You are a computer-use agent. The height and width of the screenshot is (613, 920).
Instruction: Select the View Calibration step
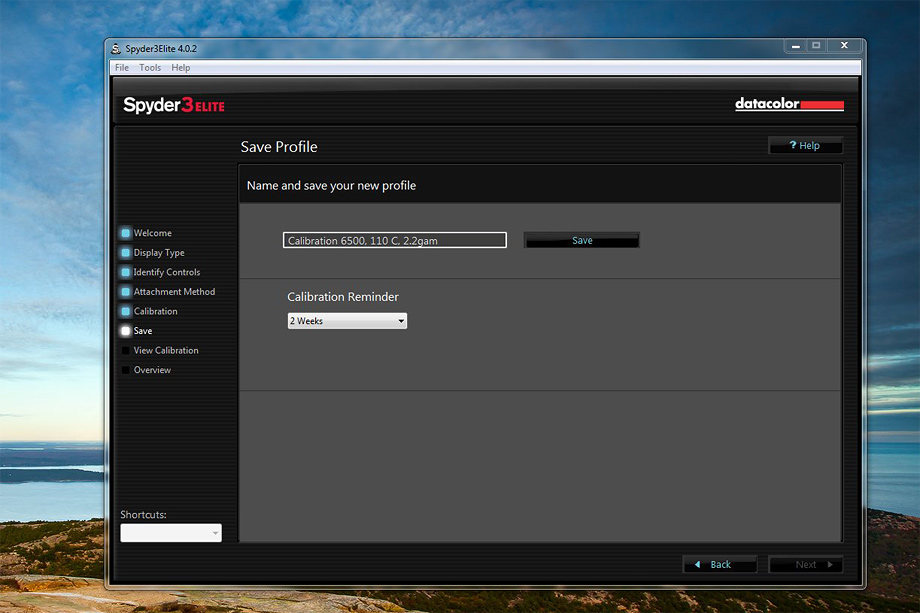click(166, 350)
